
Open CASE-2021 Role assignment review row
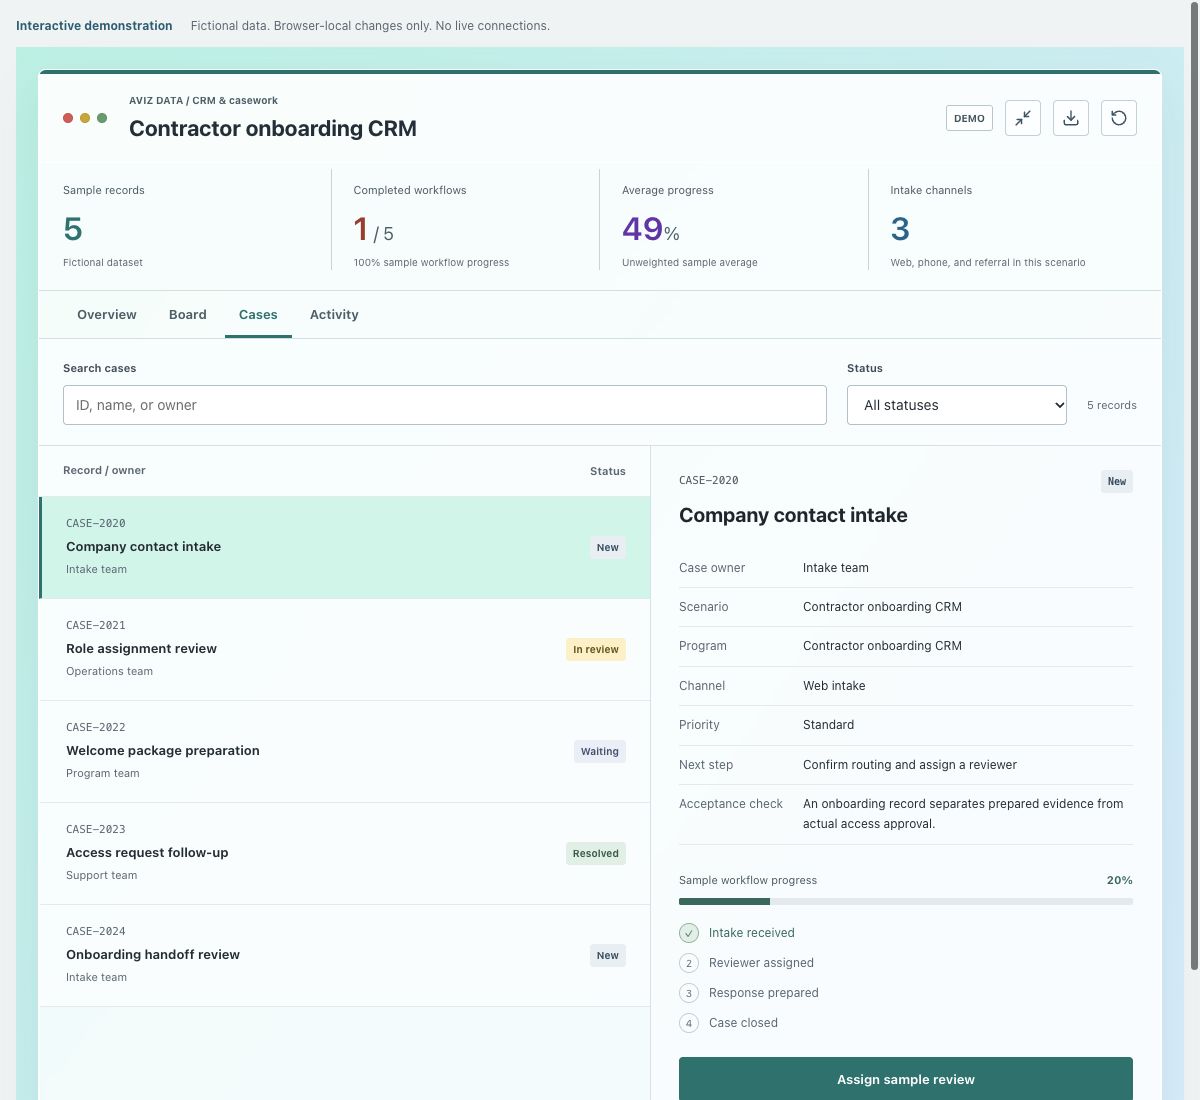(345, 649)
